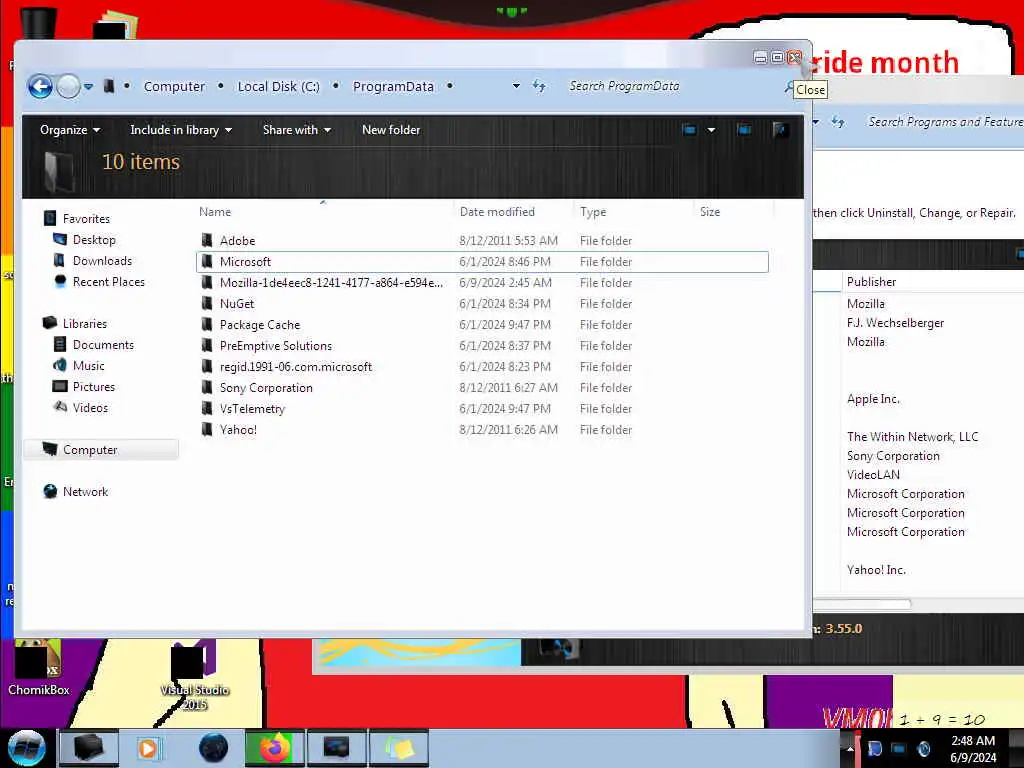1024x768 pixels.
Task: Open the Documents library
Action: click(x=103, y=345)
